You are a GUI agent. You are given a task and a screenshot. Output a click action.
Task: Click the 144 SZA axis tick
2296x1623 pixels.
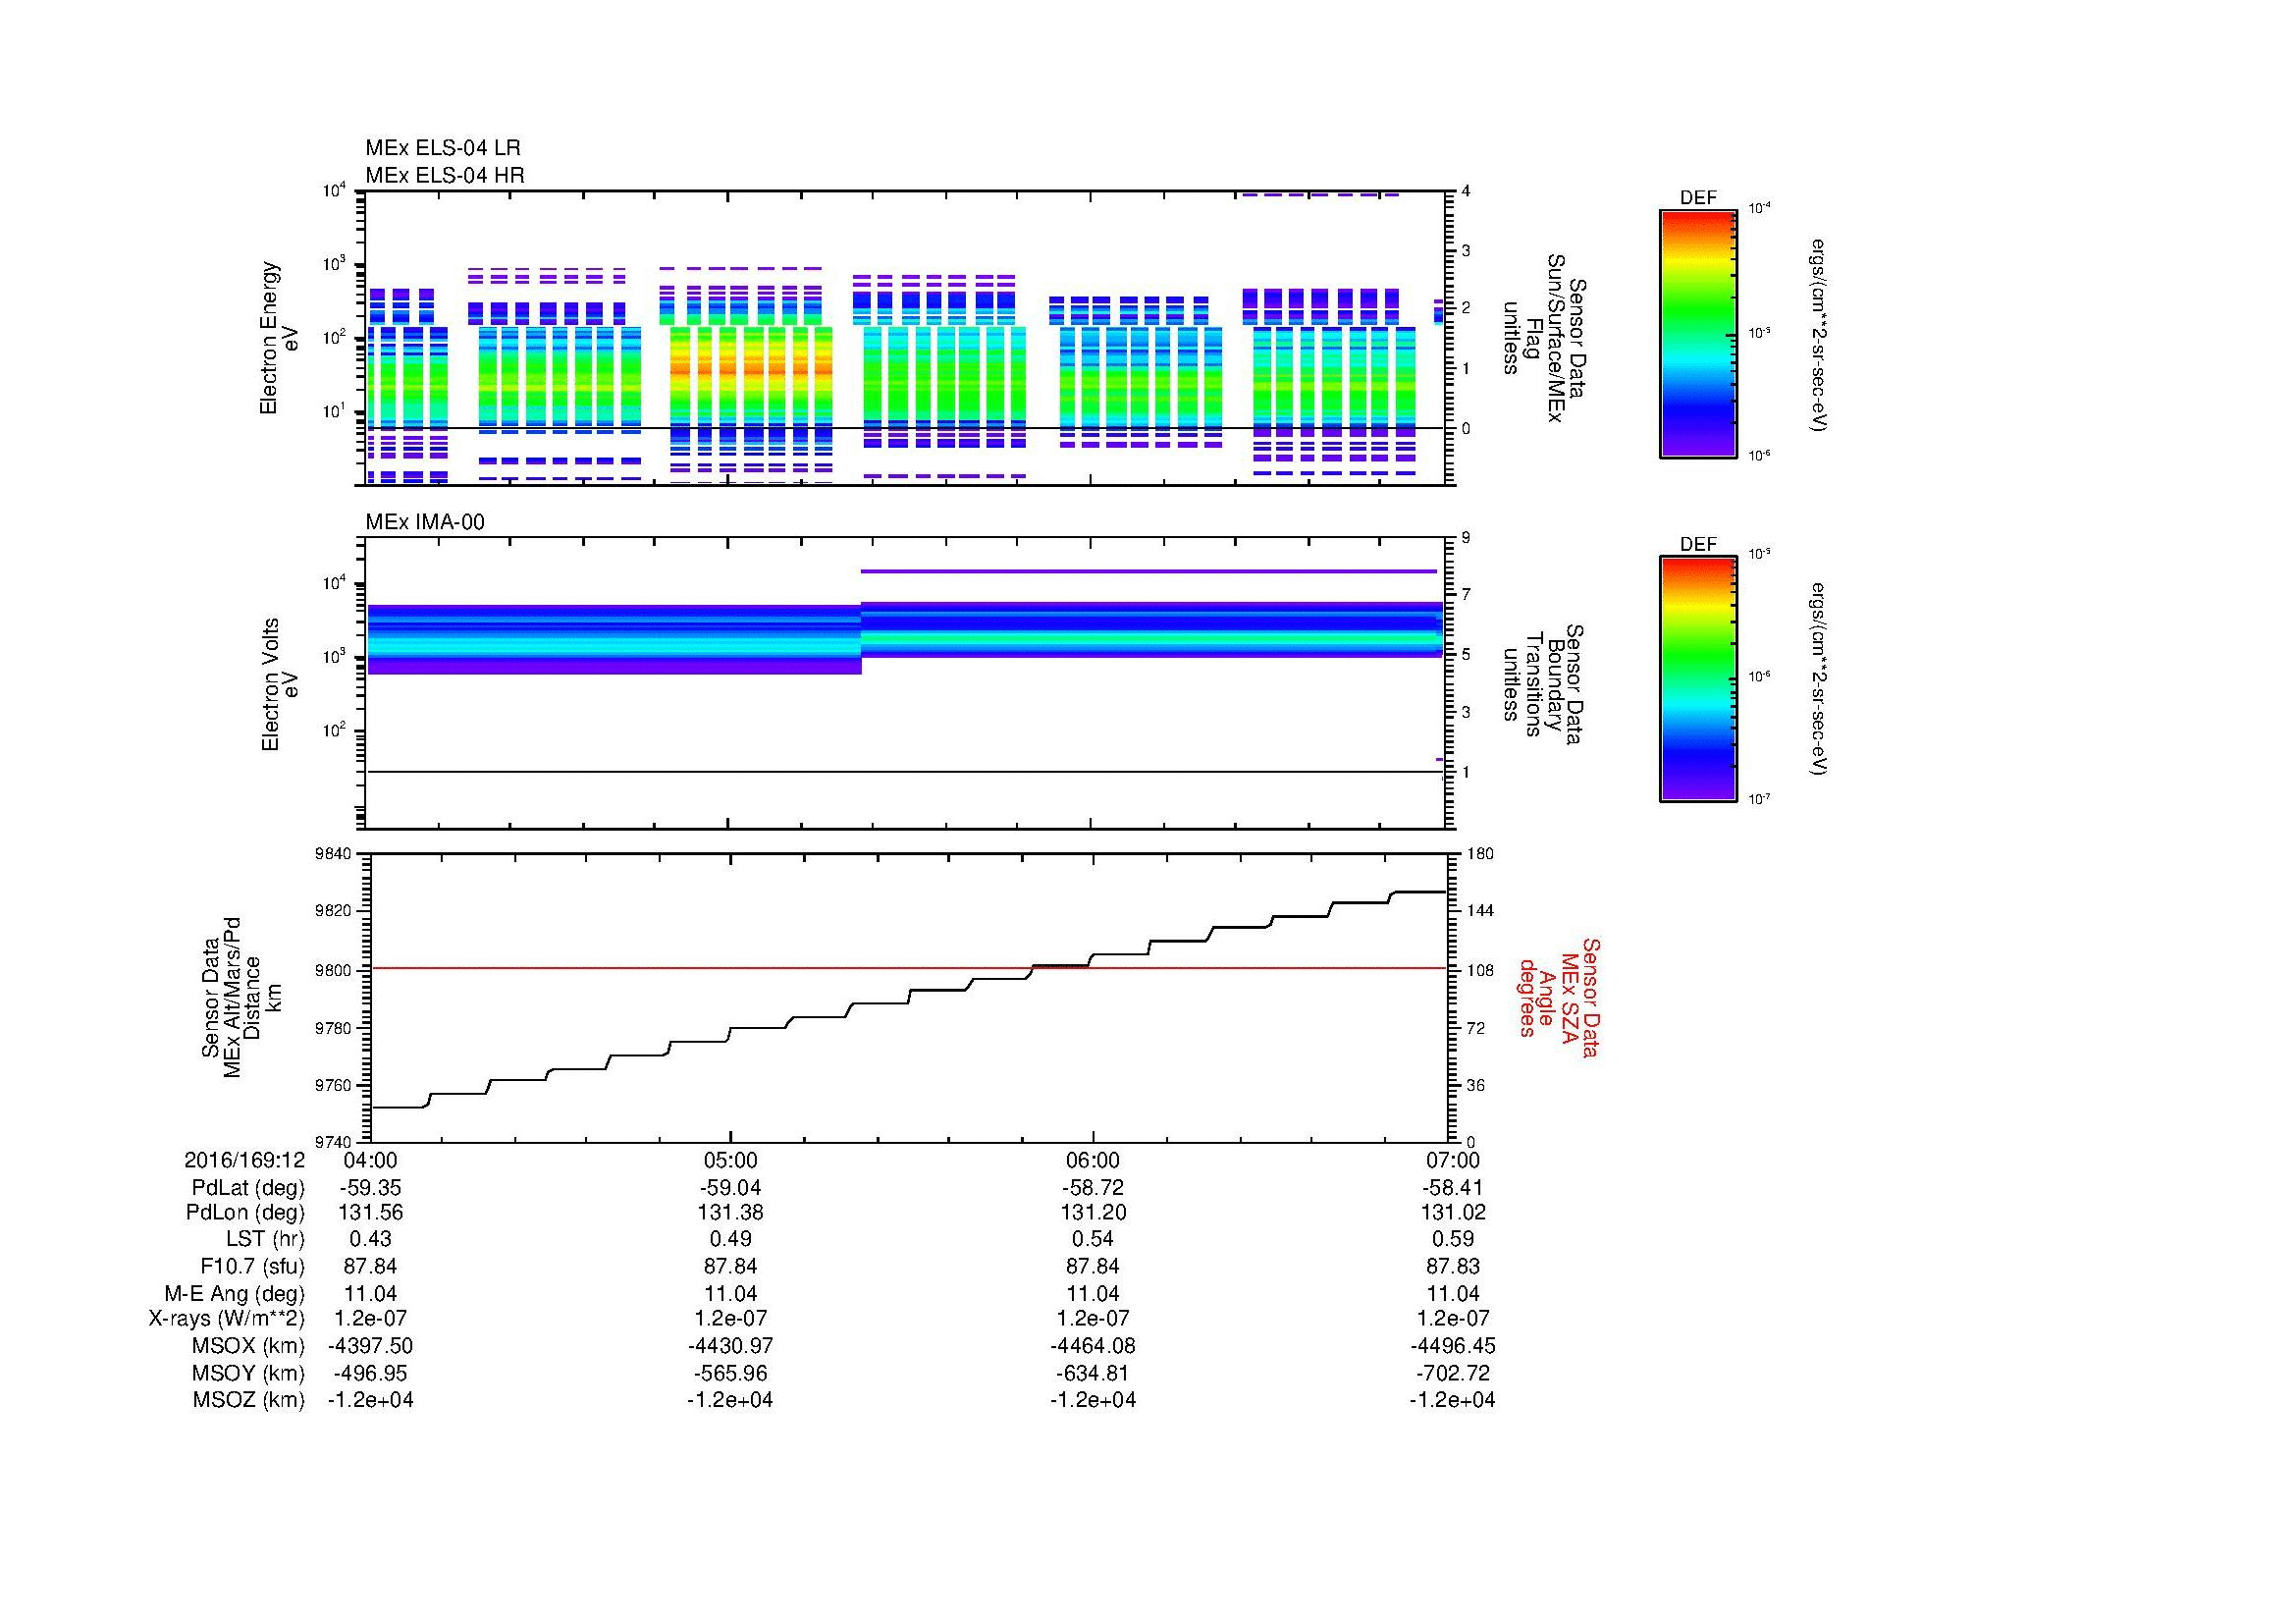[1480, 911]
